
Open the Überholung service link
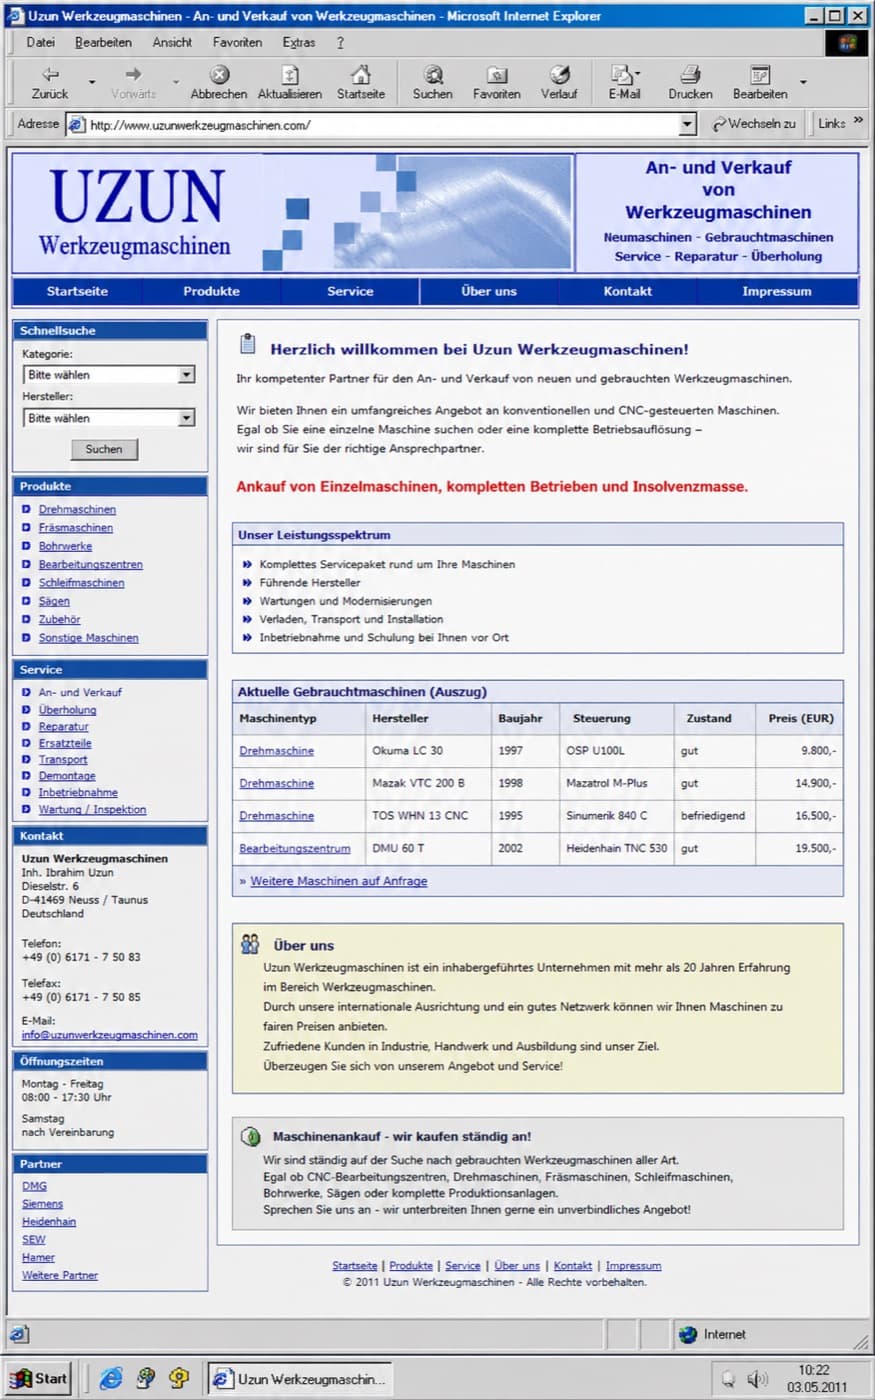tap(67, 709)
